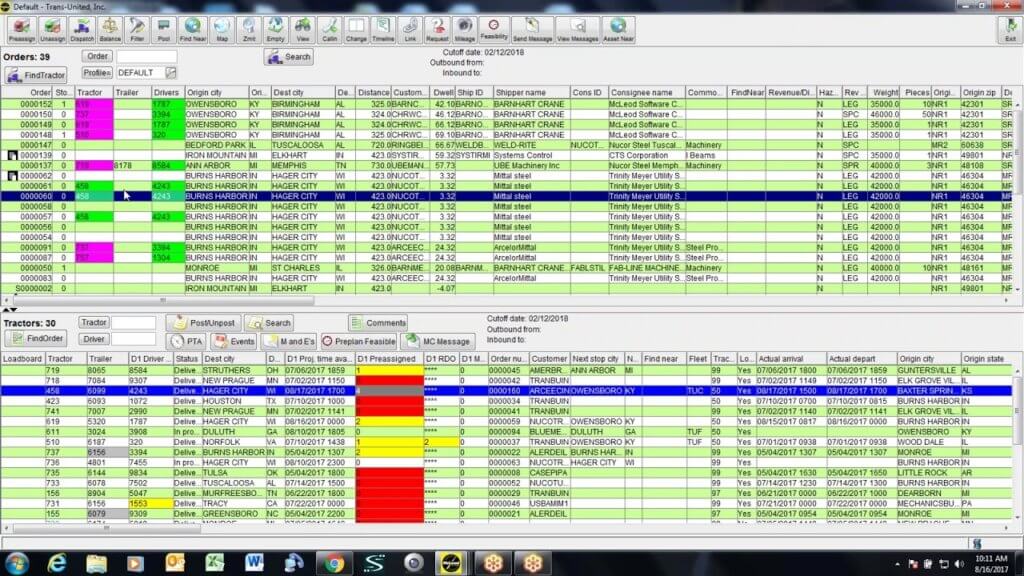The image size is (1024, 576).
Task: Click the Unassign toolbar icon
Action: pyautogui.click(x=52, y=30)
